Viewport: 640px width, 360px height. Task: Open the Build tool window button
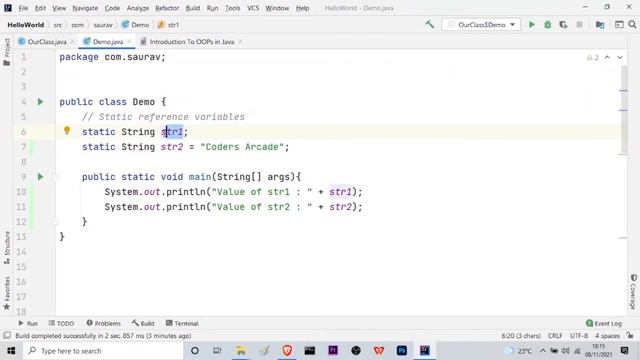tap(143, 323)
